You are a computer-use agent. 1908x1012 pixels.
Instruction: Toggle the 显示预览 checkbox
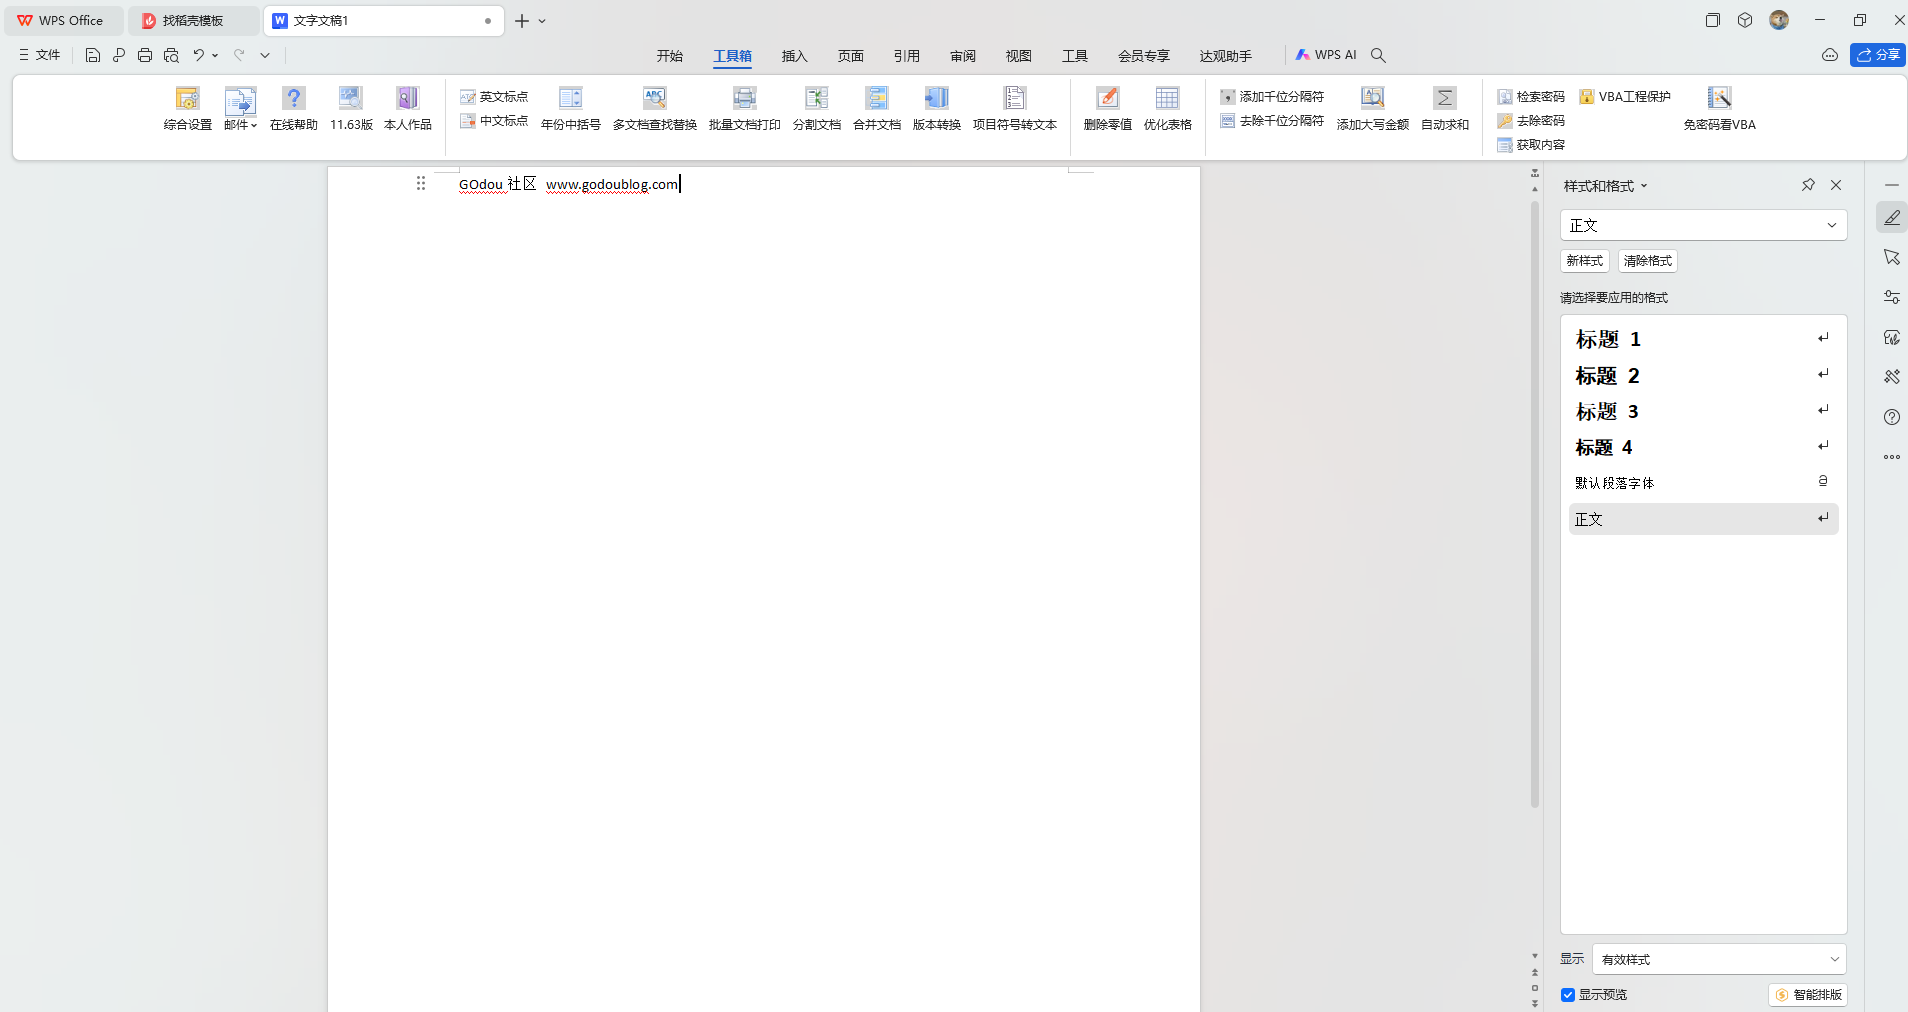click(1568, 995)
